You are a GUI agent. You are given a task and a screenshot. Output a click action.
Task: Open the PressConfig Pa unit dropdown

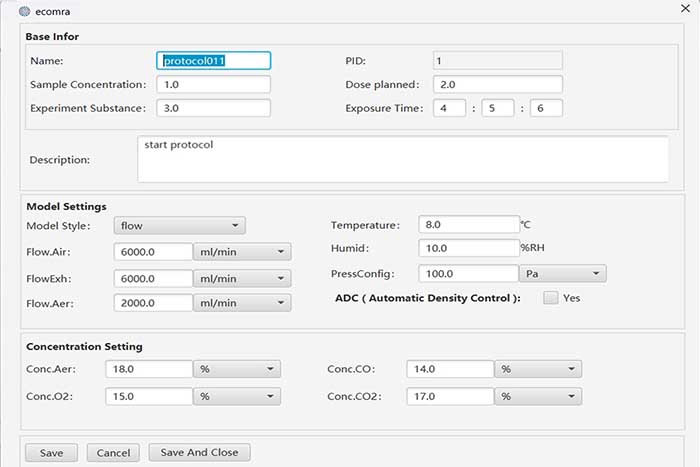point(562,273)
